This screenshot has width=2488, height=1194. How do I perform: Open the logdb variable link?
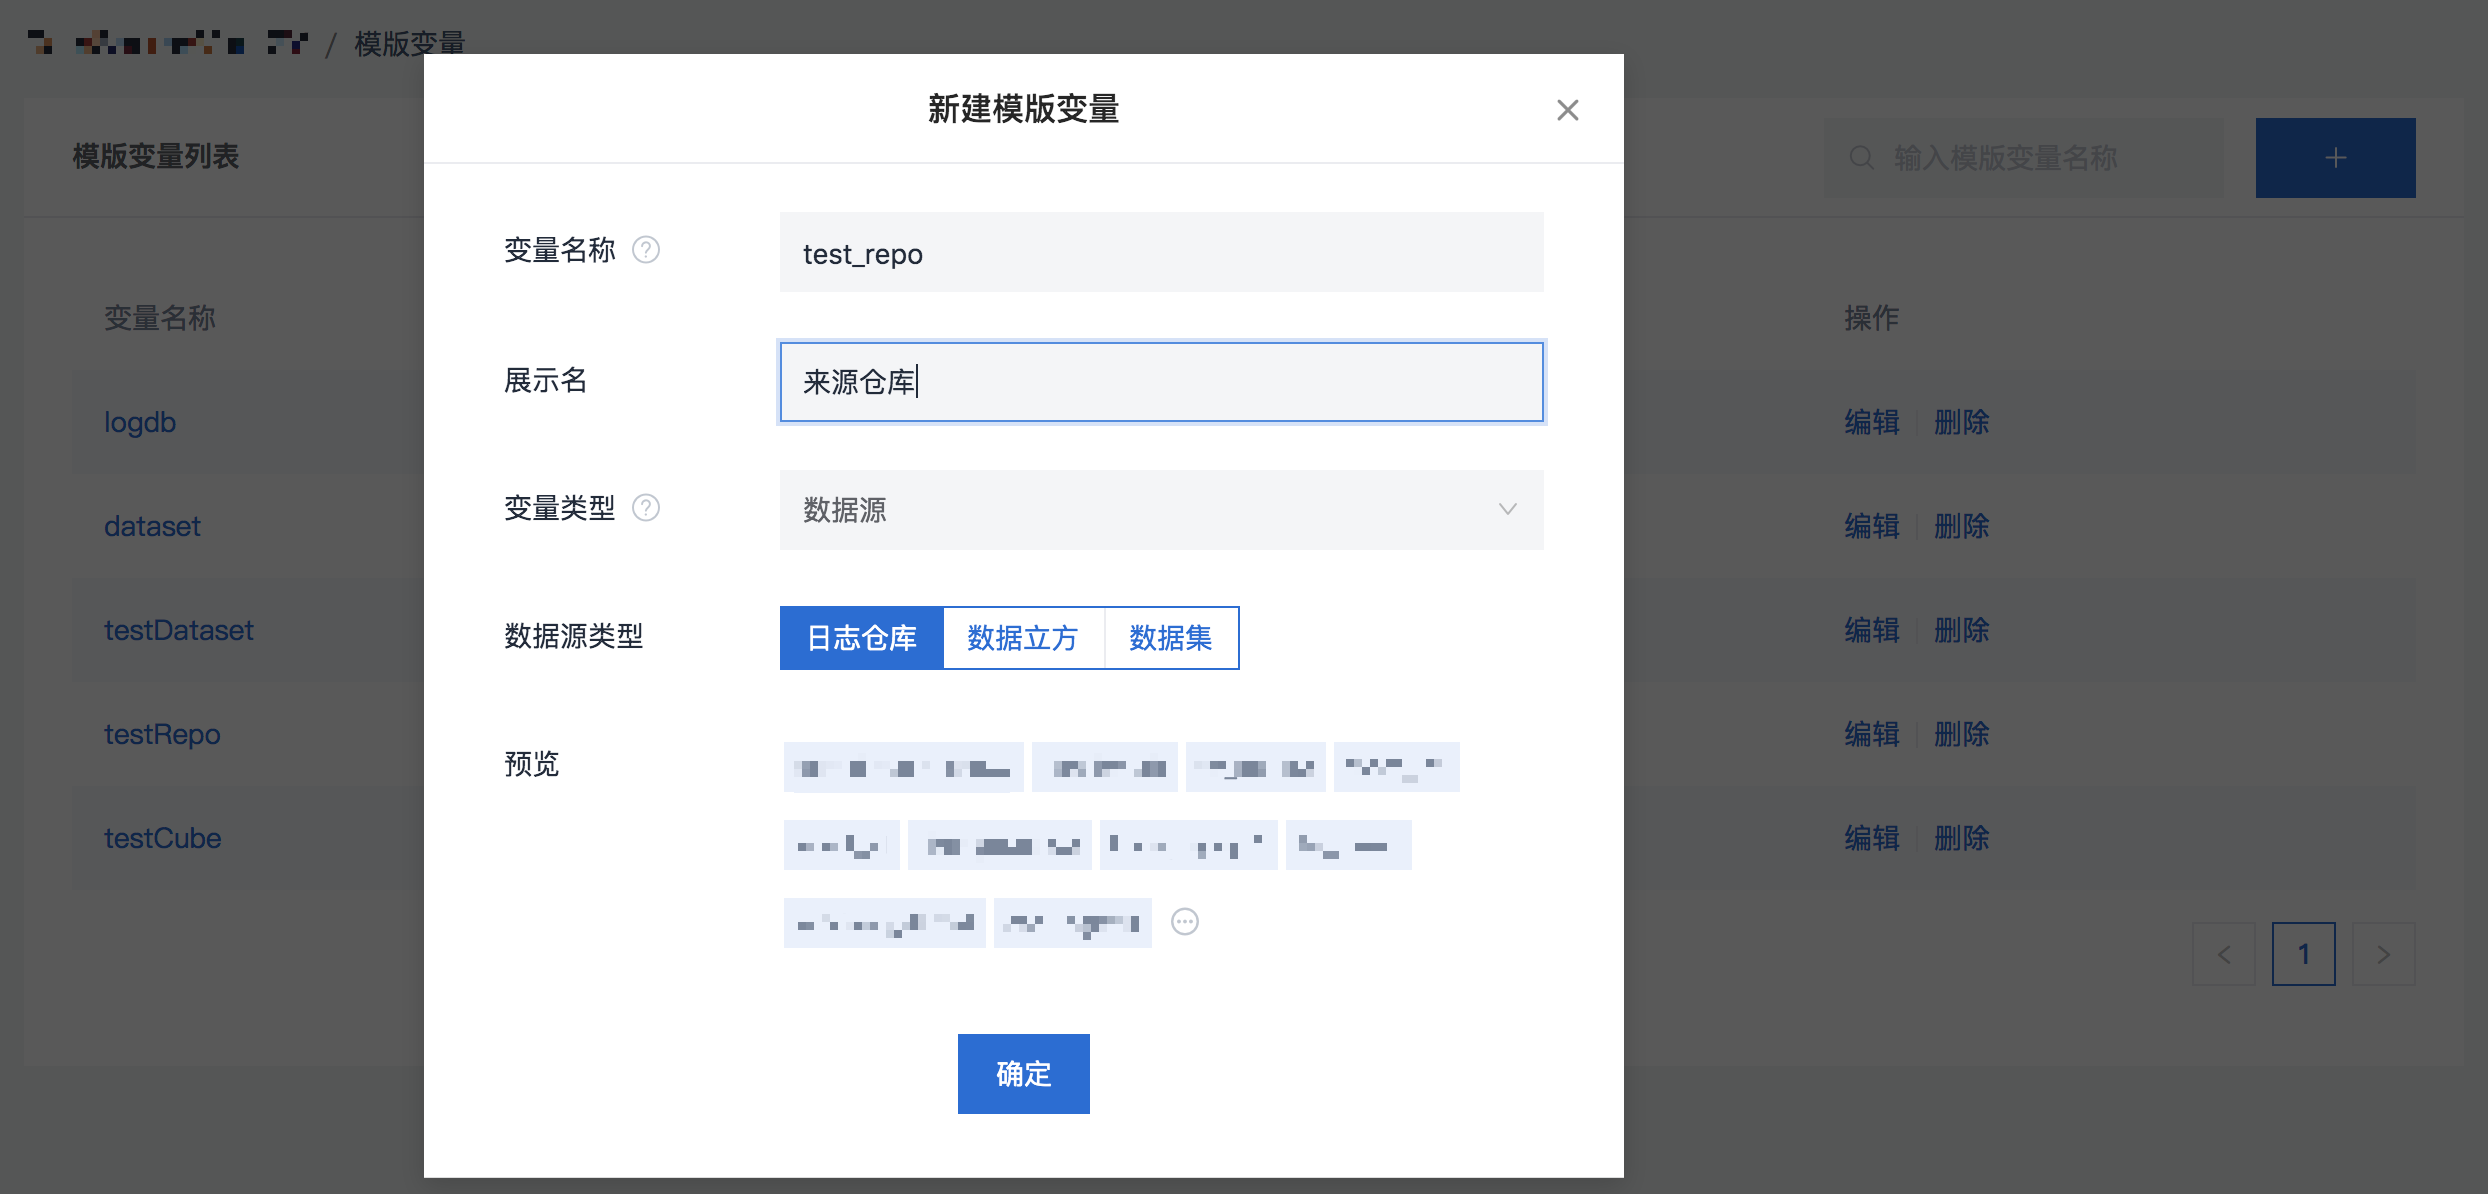coord(140,422)
